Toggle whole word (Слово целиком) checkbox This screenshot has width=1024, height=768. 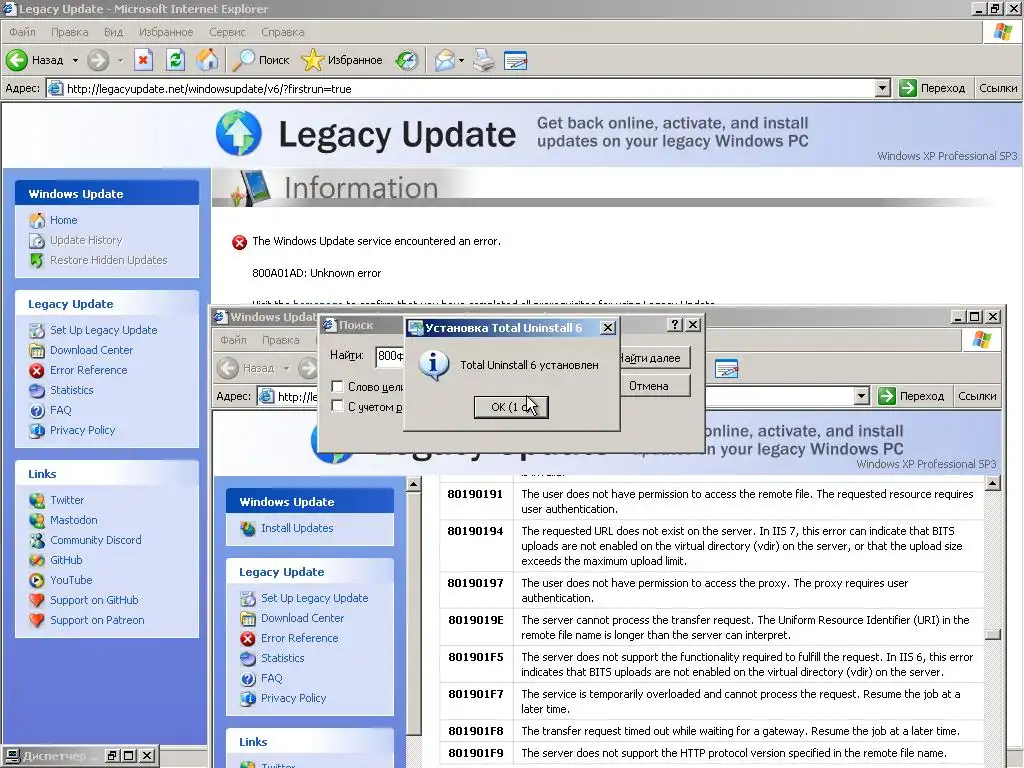click(337, 386)
